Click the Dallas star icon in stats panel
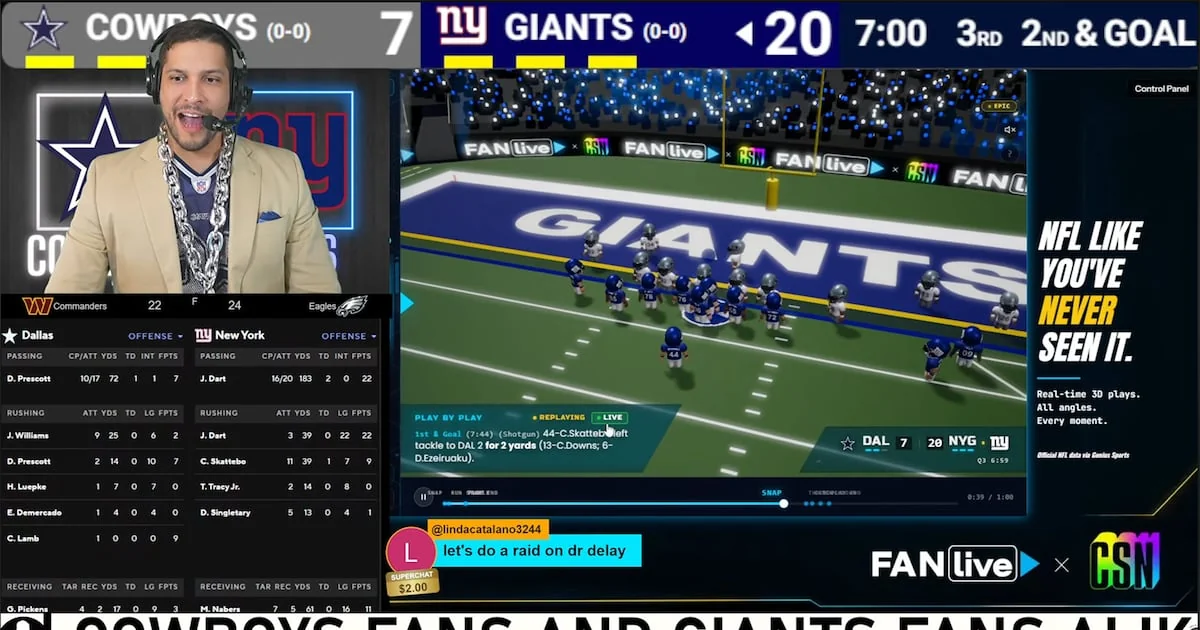The width and height of the screenshot is (1200, 630). click(x=10, y=335)
